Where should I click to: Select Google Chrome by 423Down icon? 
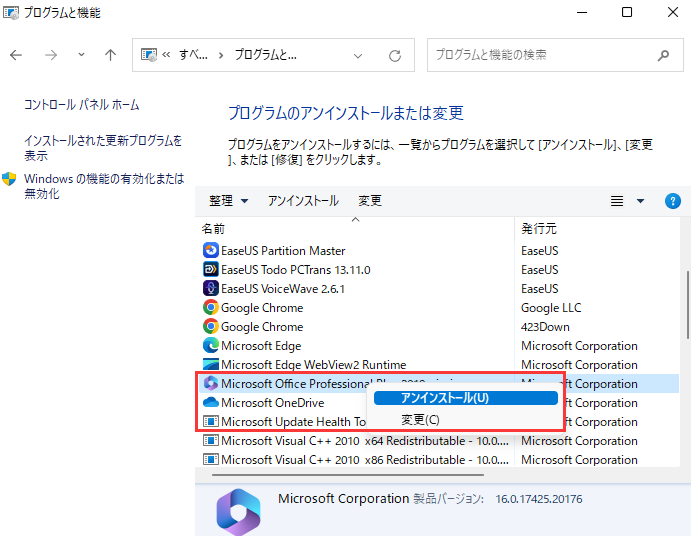pos(211,326)
